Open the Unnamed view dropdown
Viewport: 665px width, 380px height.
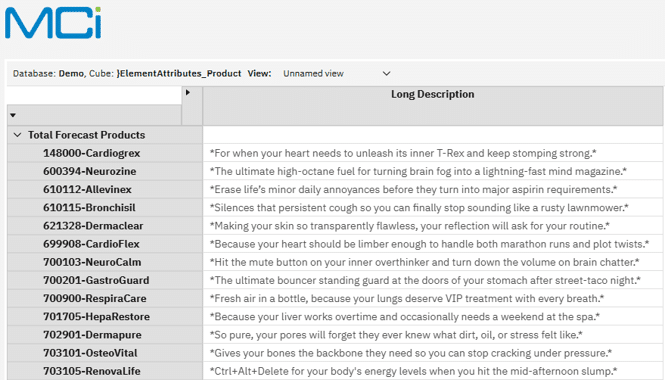click(x=336, y=73)
